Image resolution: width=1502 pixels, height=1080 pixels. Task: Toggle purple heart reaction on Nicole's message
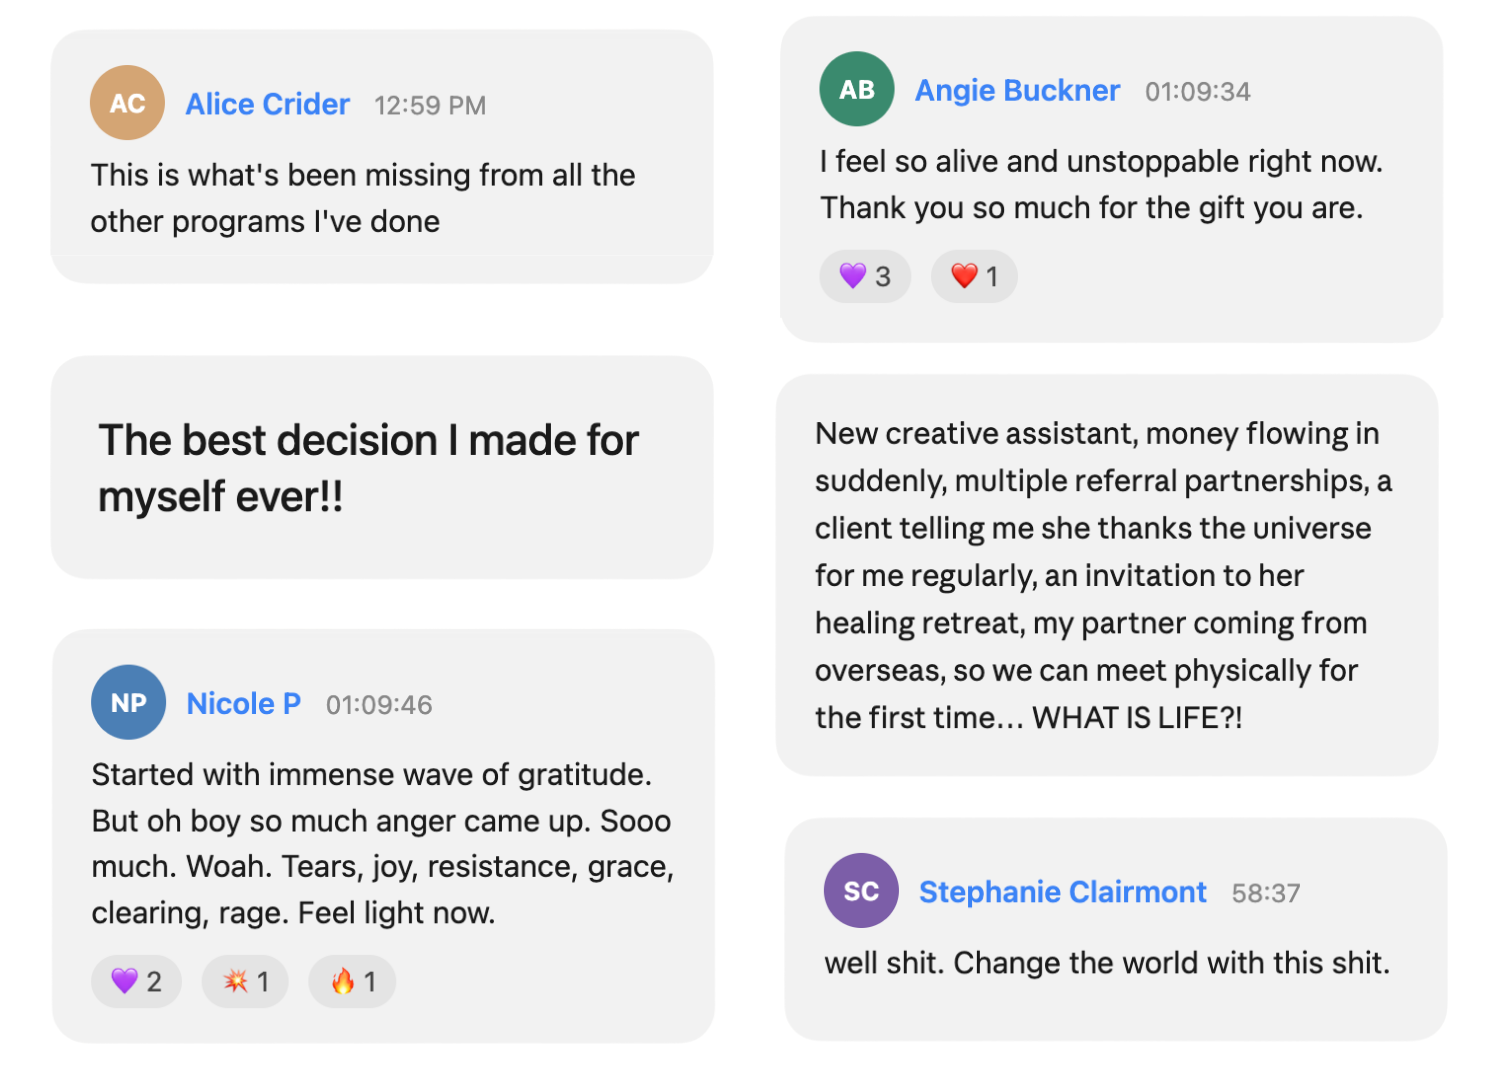(136, 981)
